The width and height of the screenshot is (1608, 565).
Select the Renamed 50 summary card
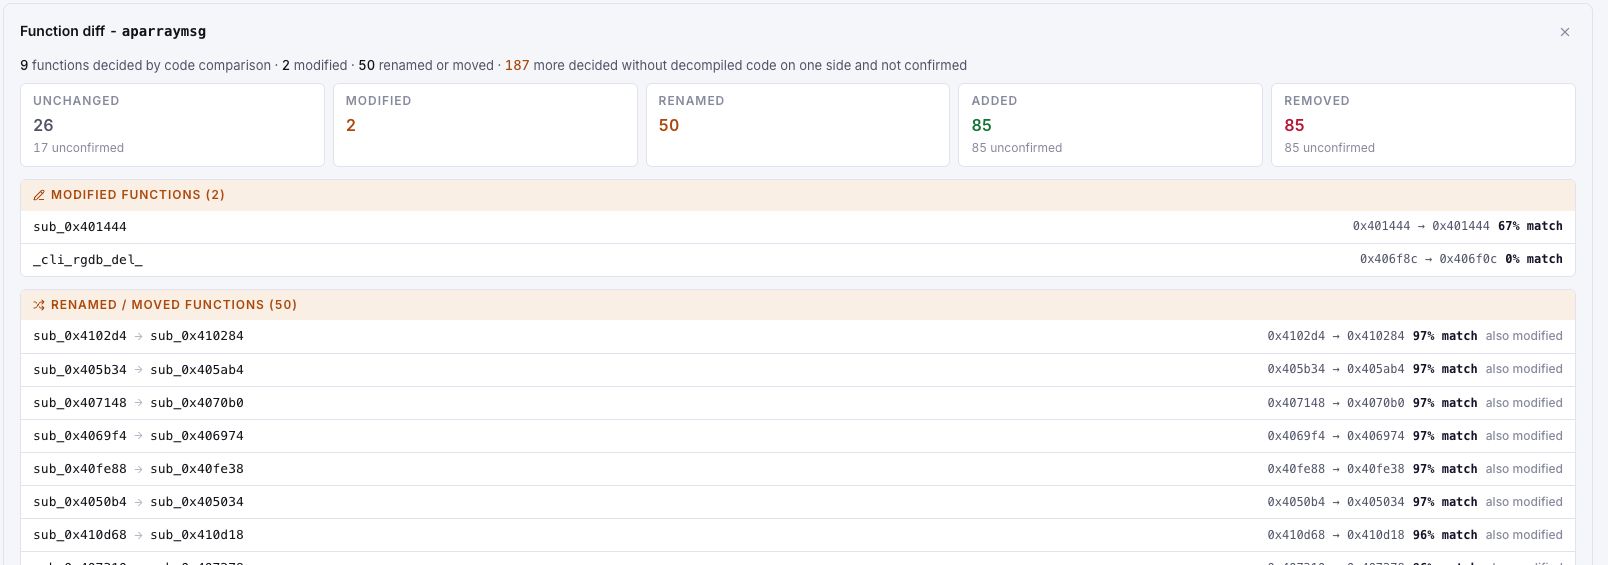797,125
